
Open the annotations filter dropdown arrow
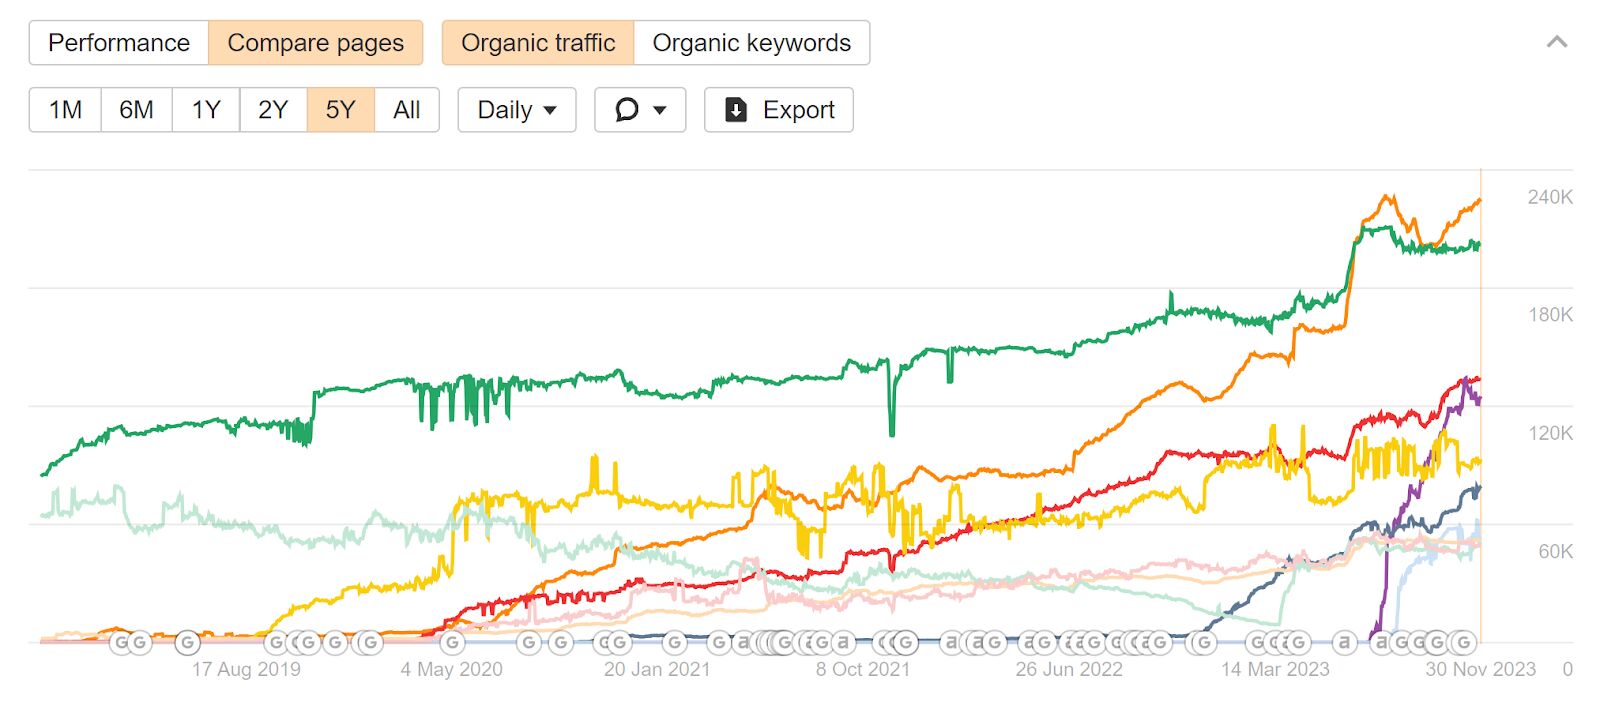click(x=658, y=110)
